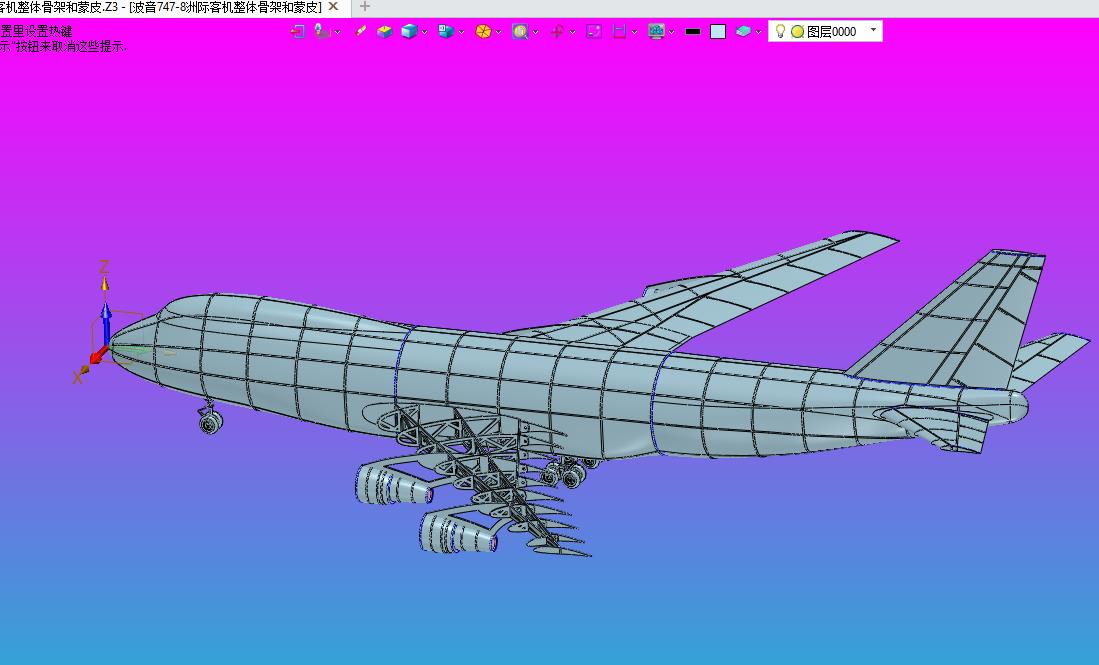This screenshot has width=1099, height=665.
Task: Click the magnifier inquiry icon
Action: click(x=520, y=32)
